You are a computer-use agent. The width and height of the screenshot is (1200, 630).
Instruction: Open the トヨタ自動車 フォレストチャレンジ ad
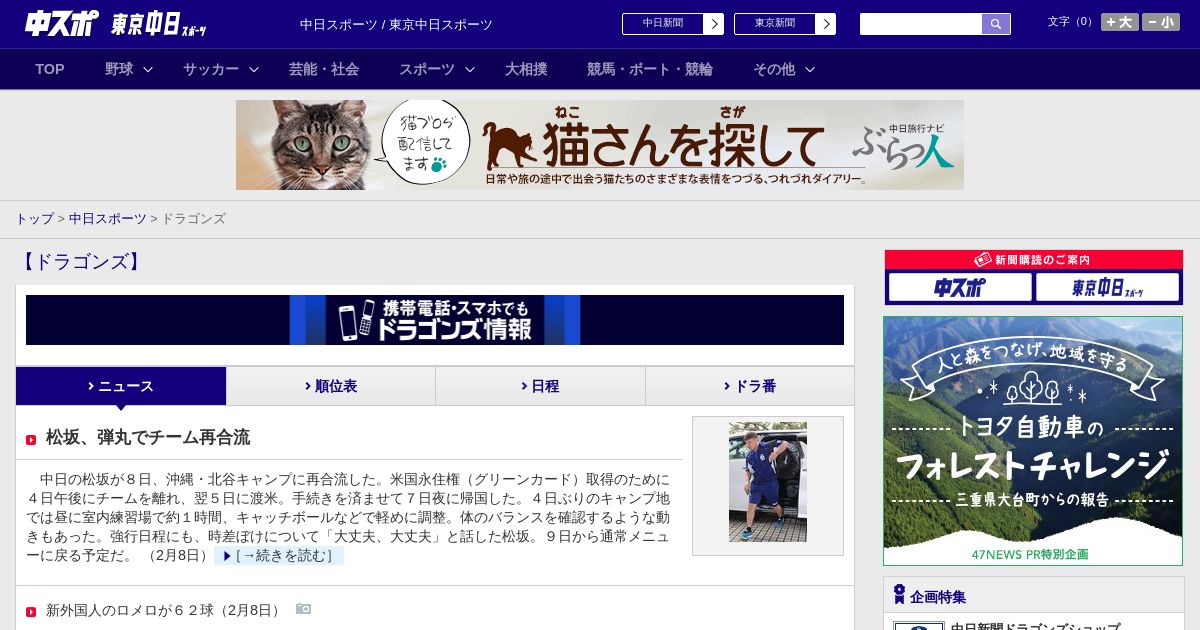click(x=1033, y=441)
